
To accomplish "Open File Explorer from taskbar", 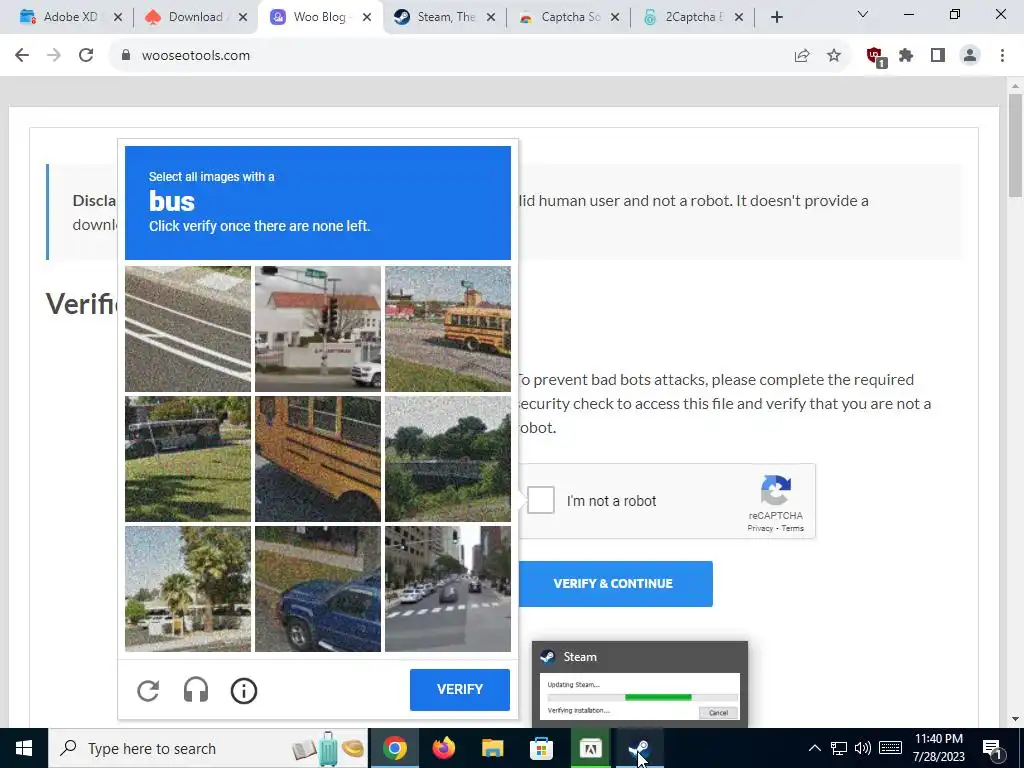I will 492,748.
